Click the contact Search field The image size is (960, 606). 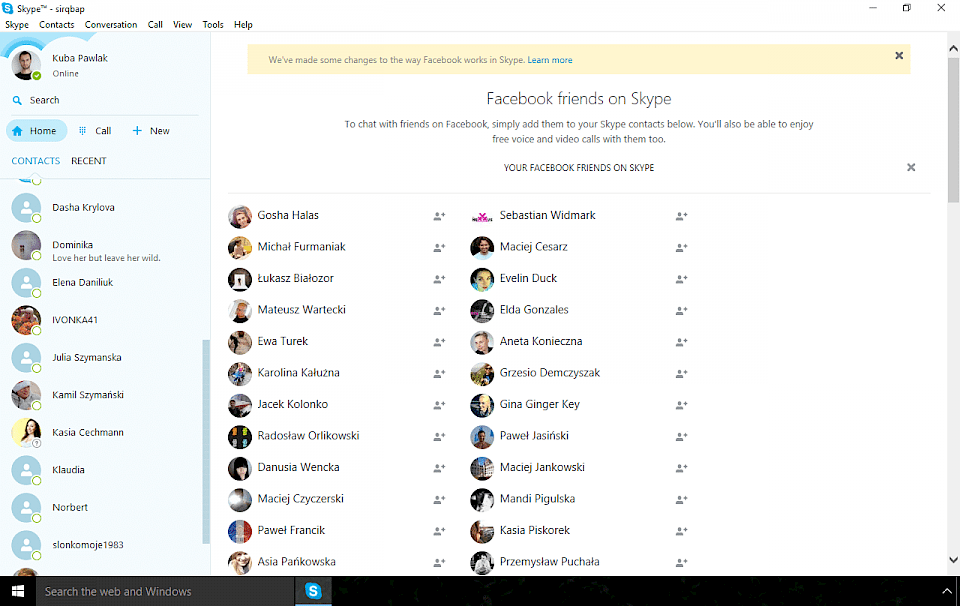pos(104,100)
